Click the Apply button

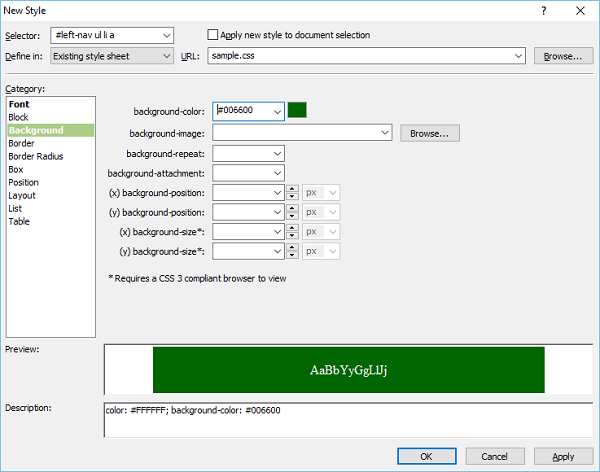click(x=563, y=456)
